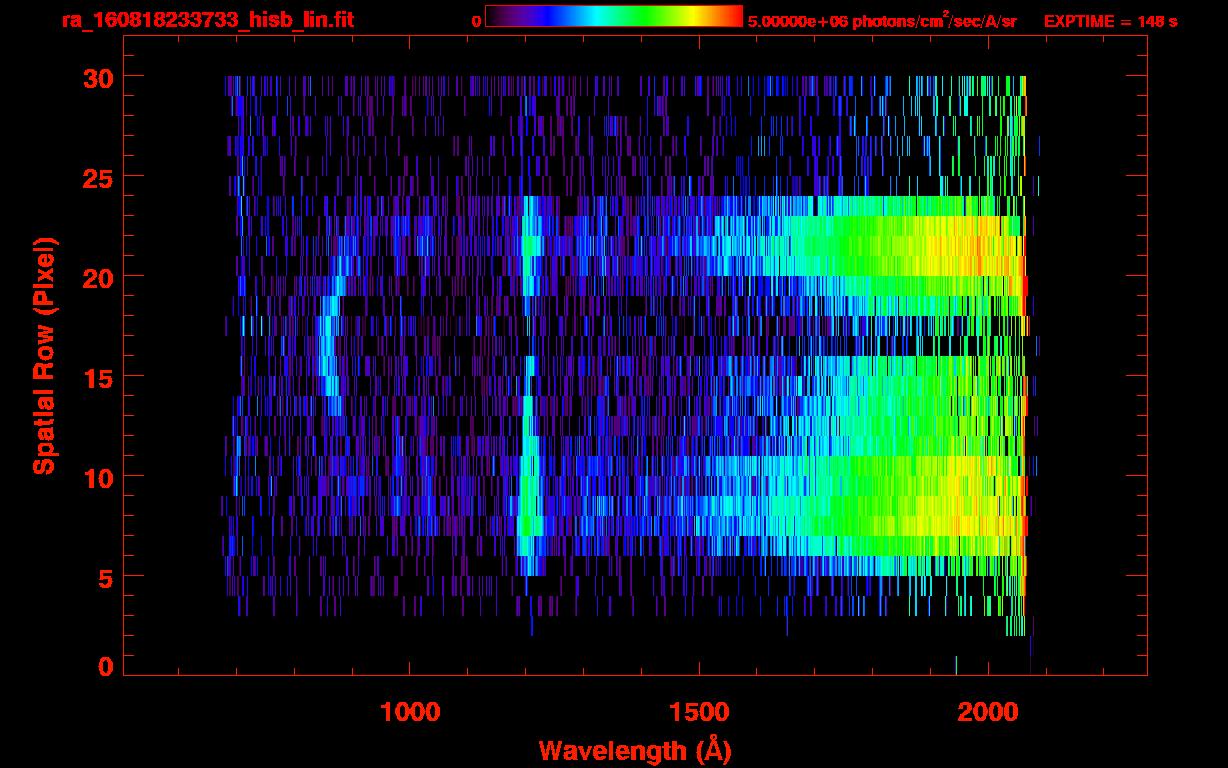The height and width of the screenshot is (768, 1228).
Task: Click the Wavelength (Å) axis title
Action: (635, 750)
